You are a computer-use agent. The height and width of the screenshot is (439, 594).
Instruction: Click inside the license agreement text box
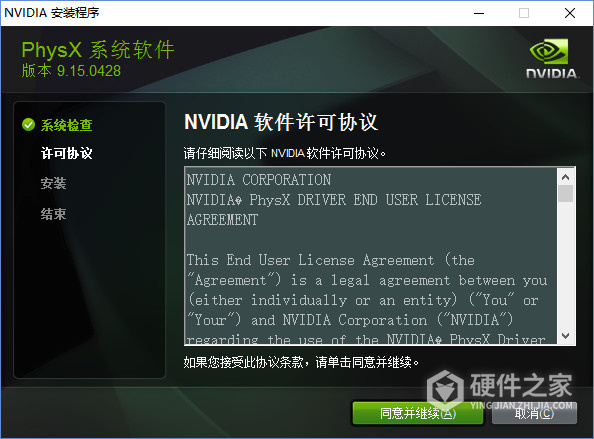[371, 256]
